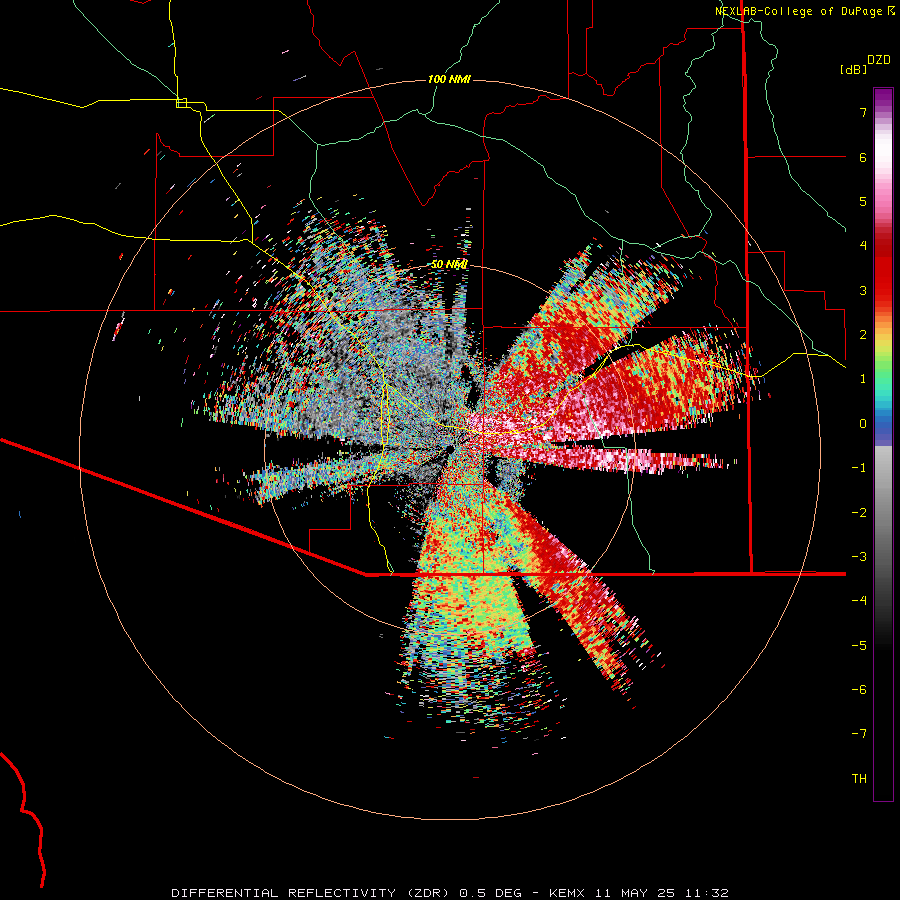Click the TH threshold label on legend
Screen dimensions: 900x900
(859, 779)
